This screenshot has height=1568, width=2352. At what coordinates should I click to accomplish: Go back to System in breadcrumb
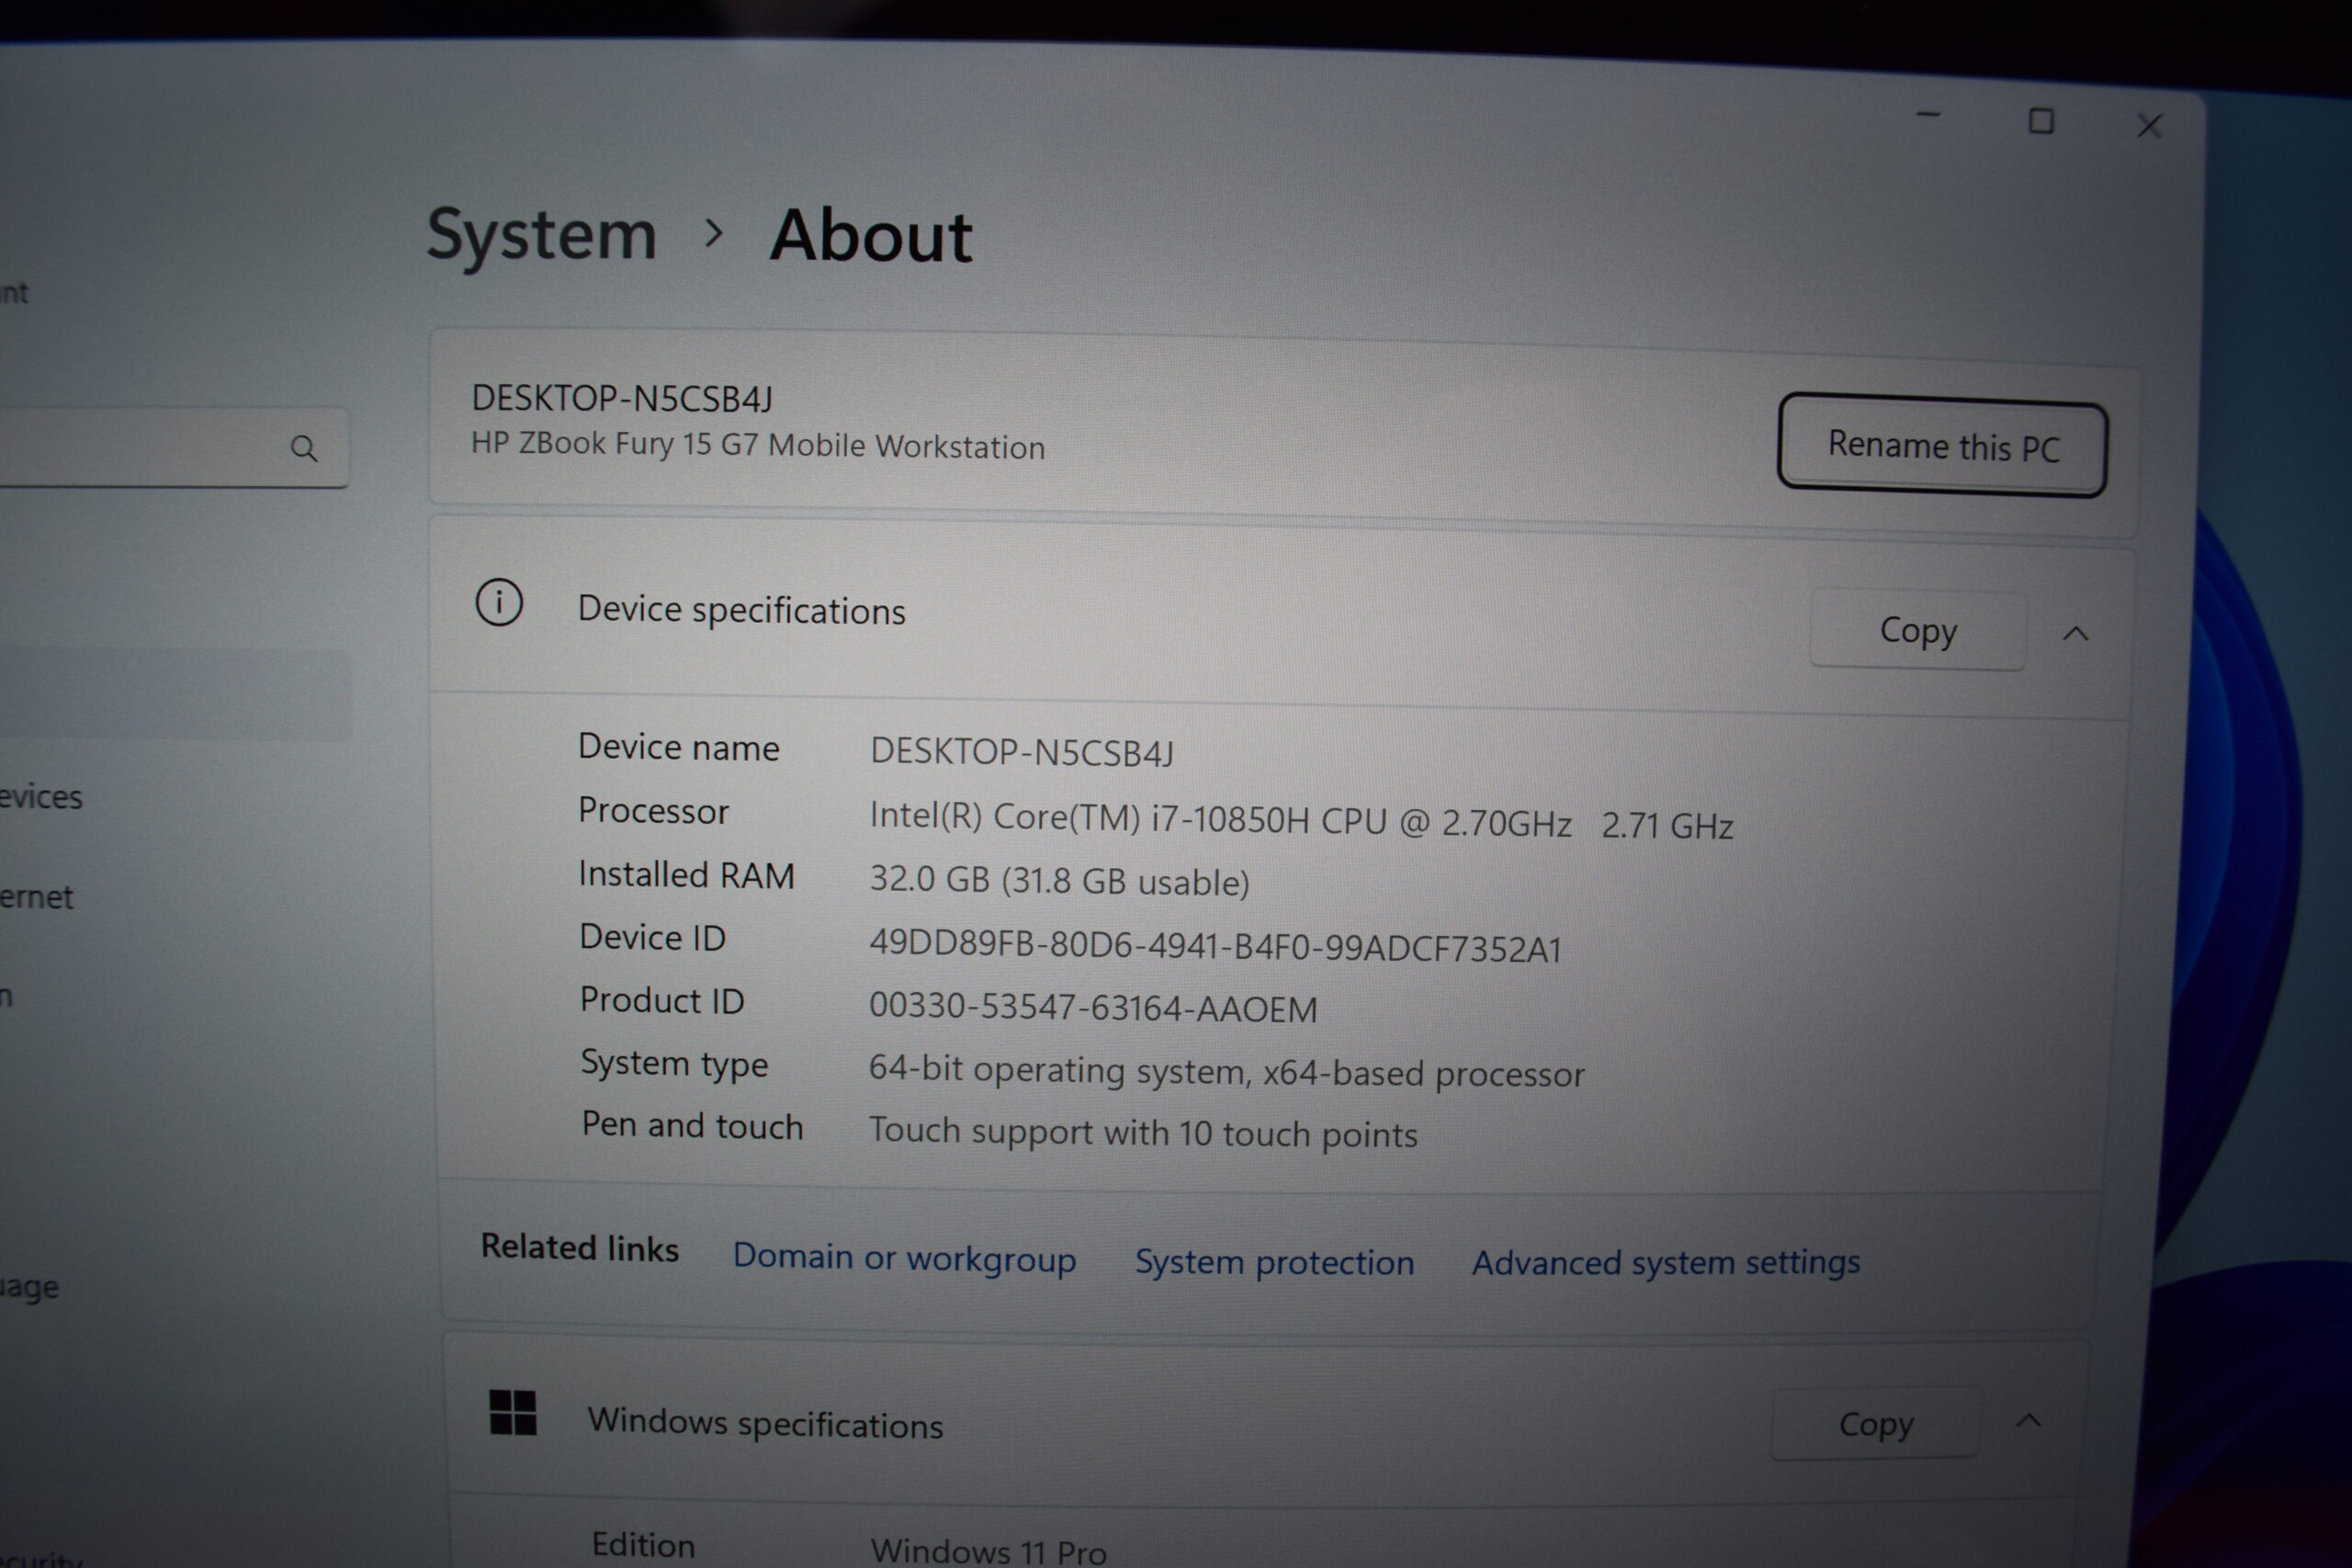[x=541, y=237]
